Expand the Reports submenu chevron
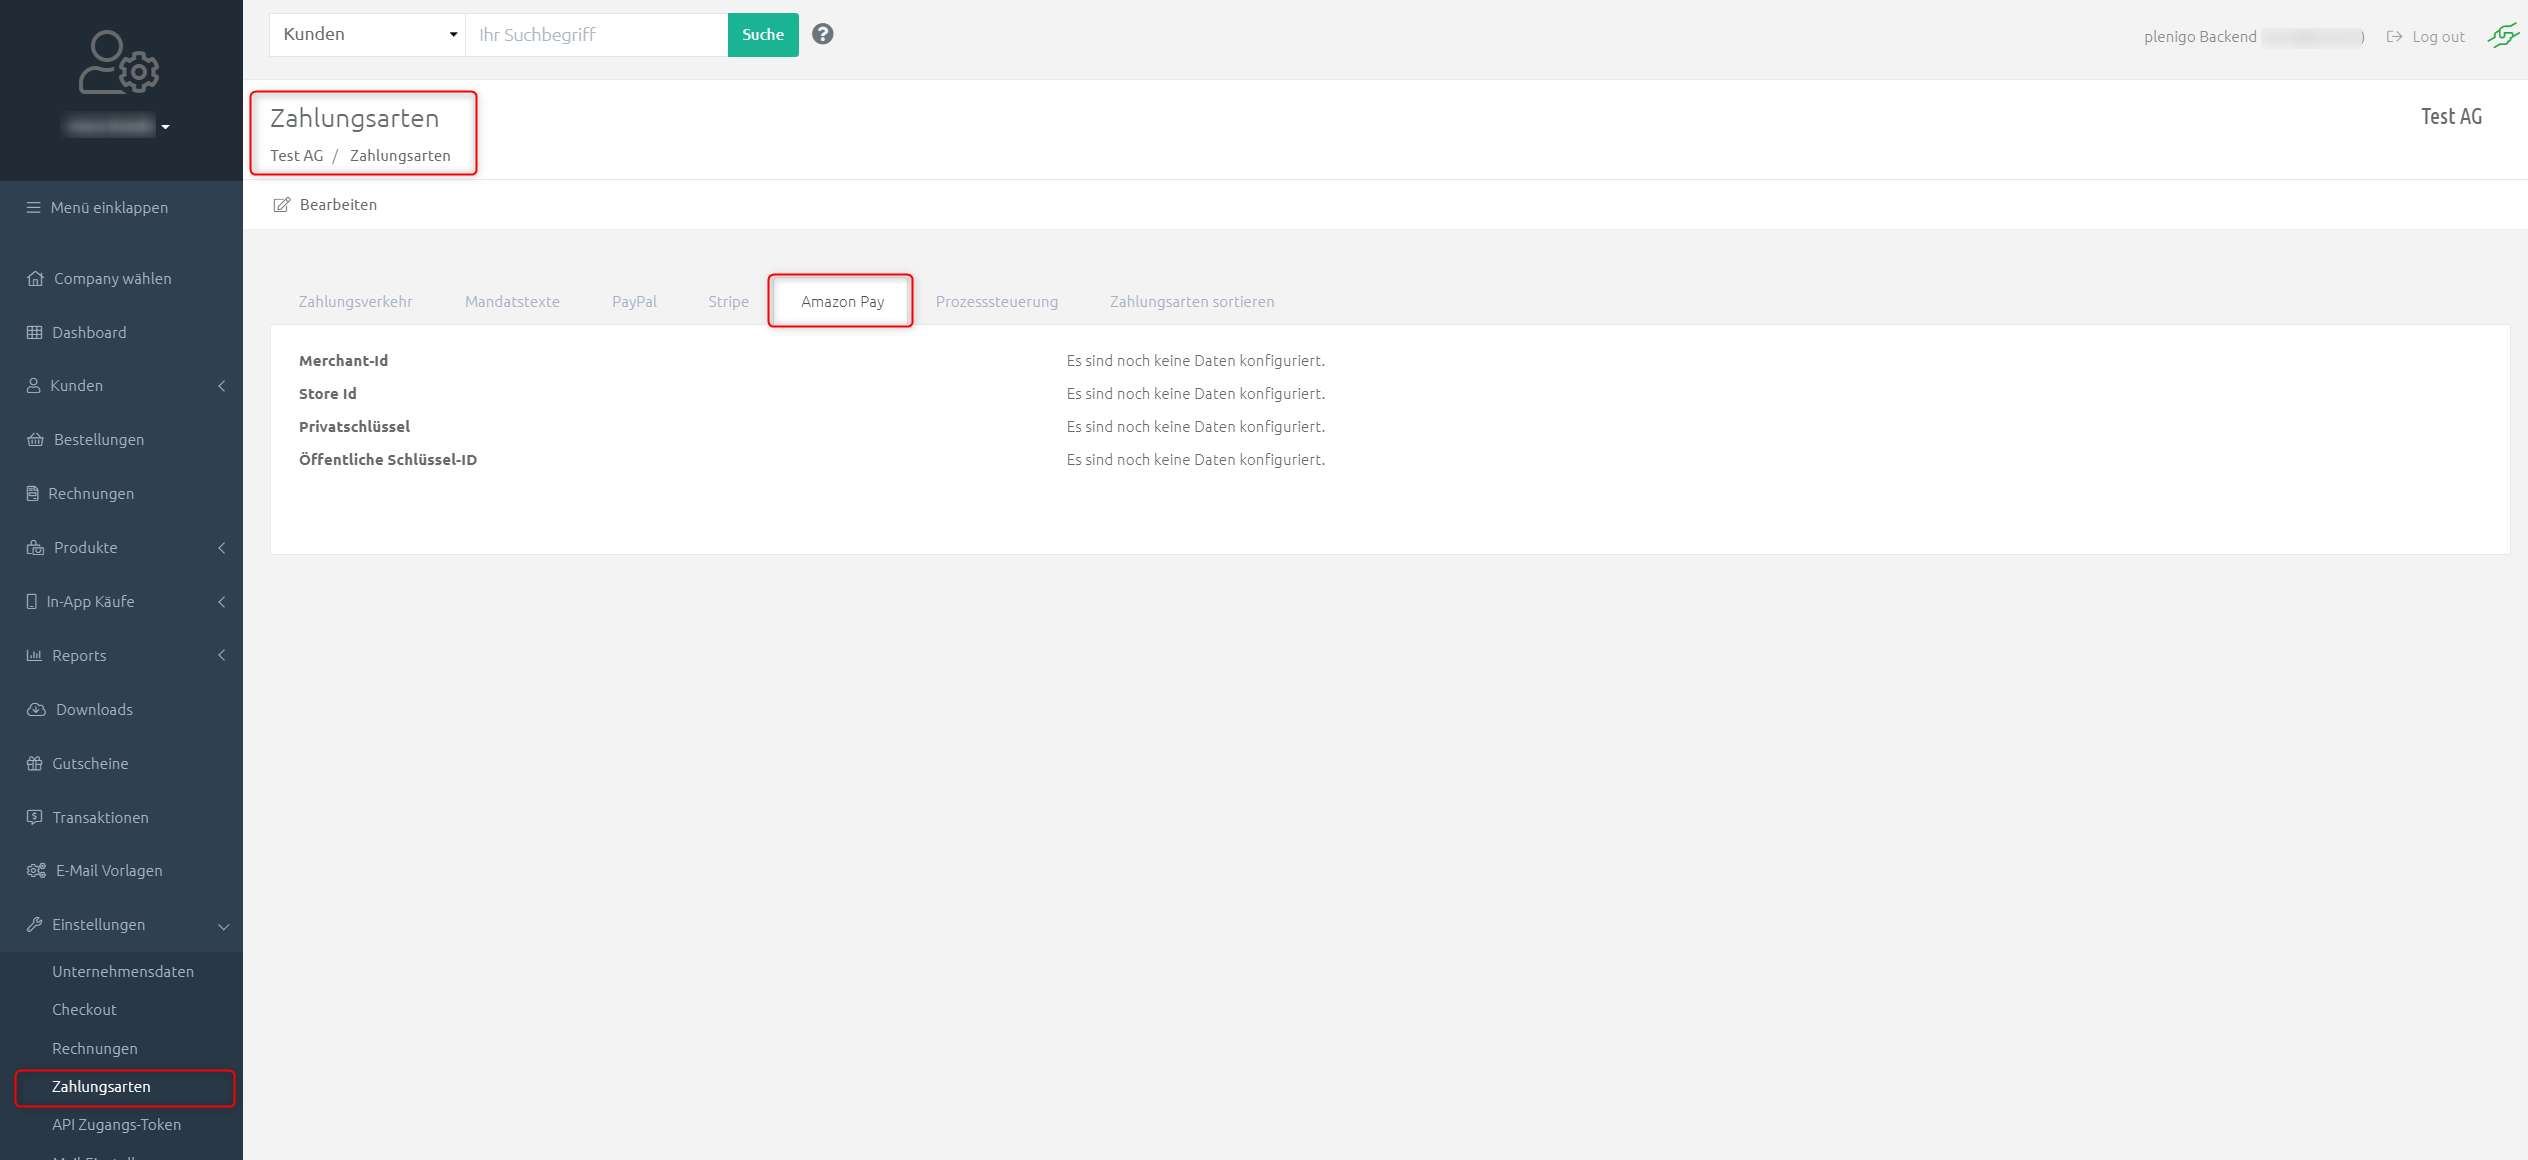Viewport: 2528px width, 1160px height. pos(222,656)
